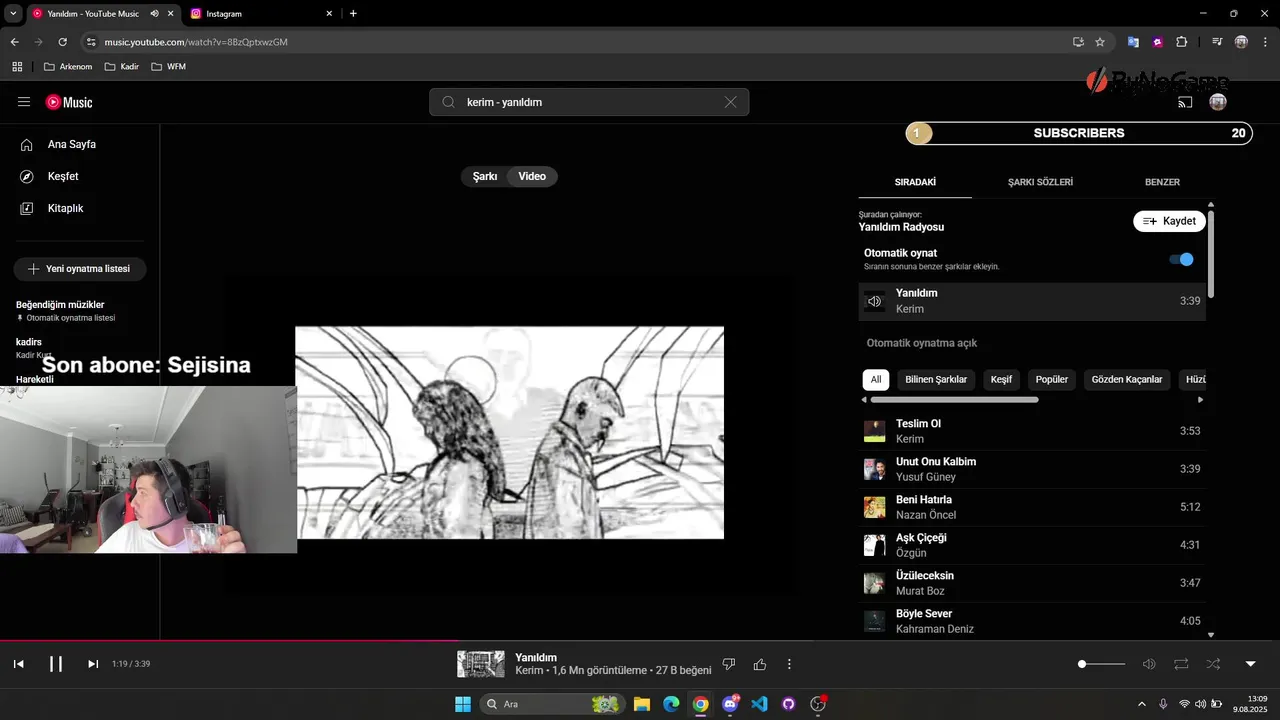Select the All filter chip
Screen dimensions: 1280x720
[x=876, y=379]
